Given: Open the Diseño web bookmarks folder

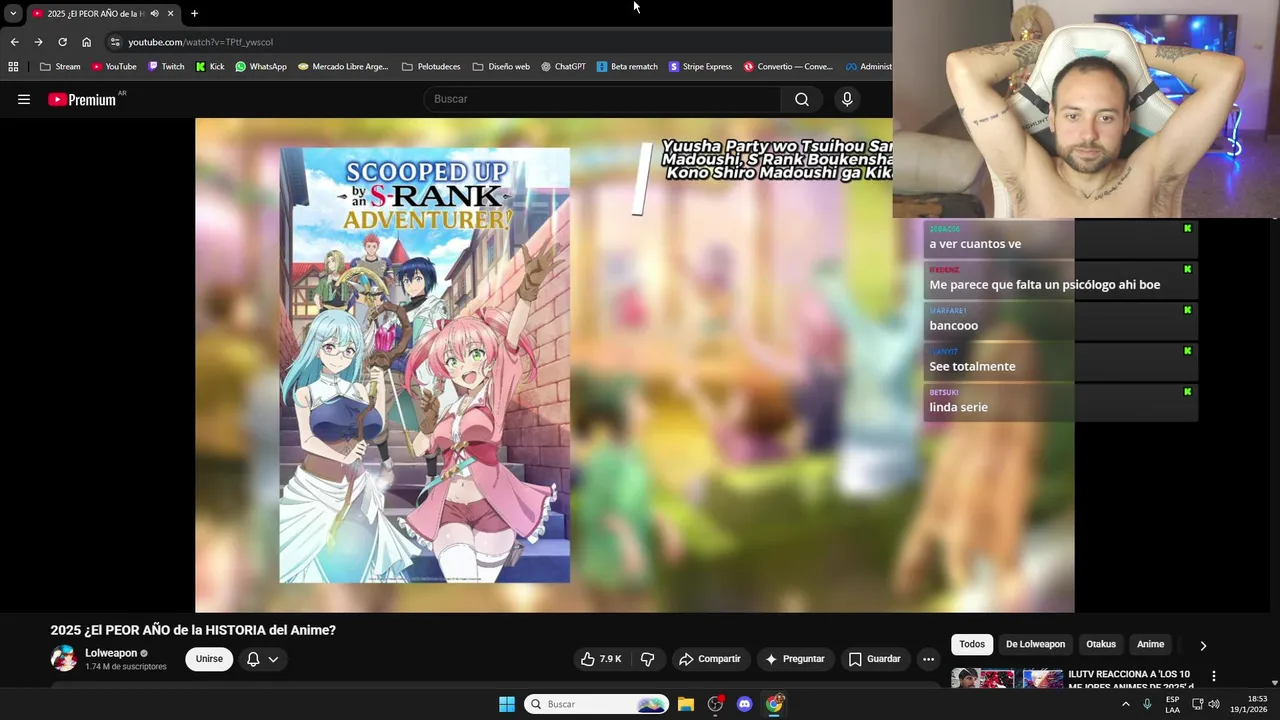Looking at the screenshot, I should point(501,67).
